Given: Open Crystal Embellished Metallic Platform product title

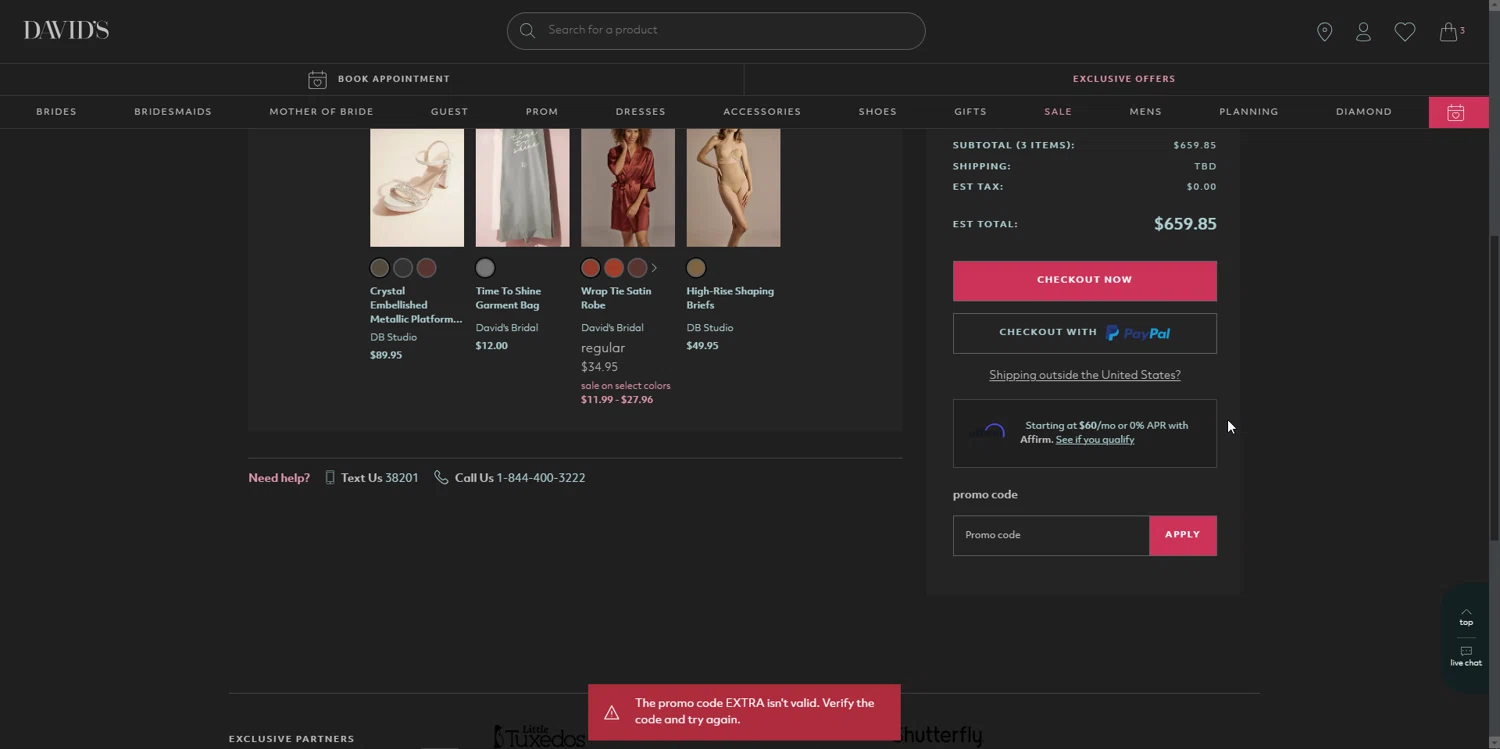Looking at the screenshot, I should click(416, 305).
